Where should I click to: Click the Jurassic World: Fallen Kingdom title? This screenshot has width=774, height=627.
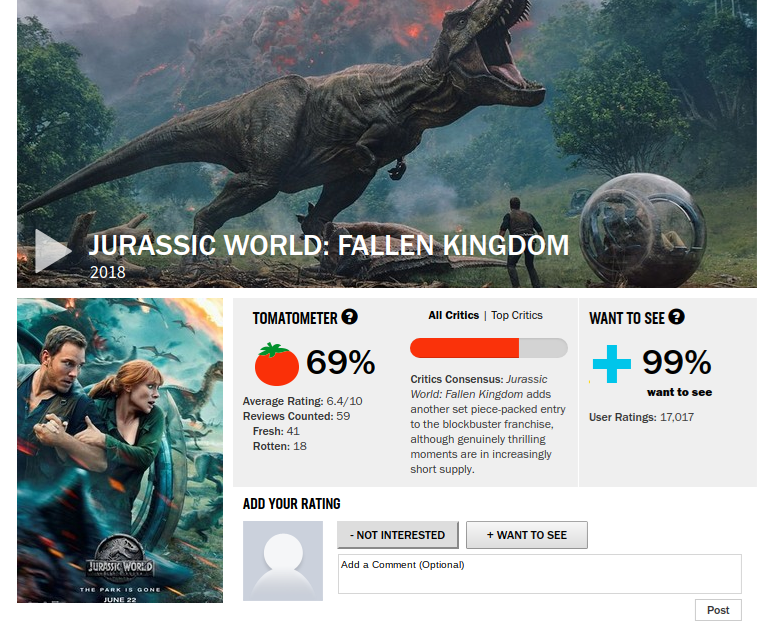[x=328, y=245]
